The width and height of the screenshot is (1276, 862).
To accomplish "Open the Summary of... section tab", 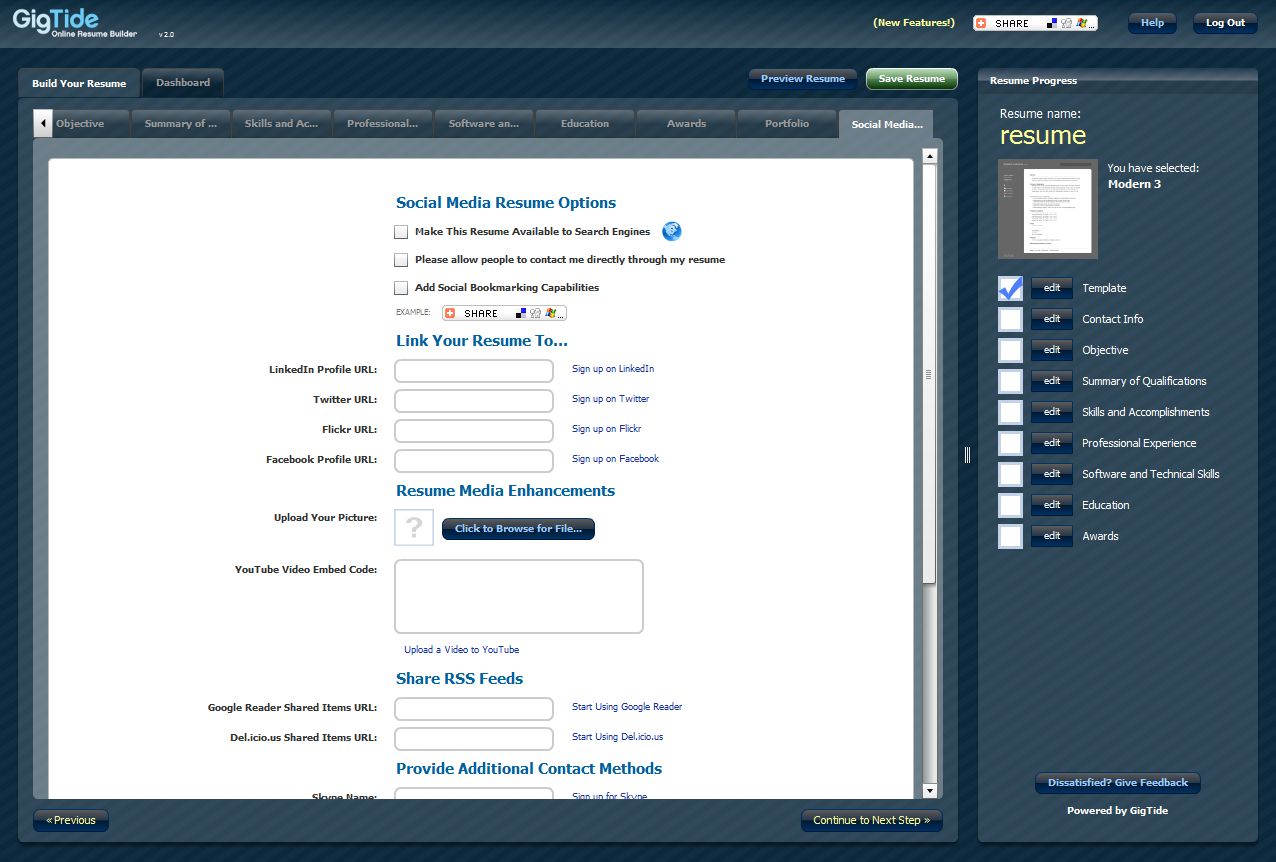I will coord(181,124).
